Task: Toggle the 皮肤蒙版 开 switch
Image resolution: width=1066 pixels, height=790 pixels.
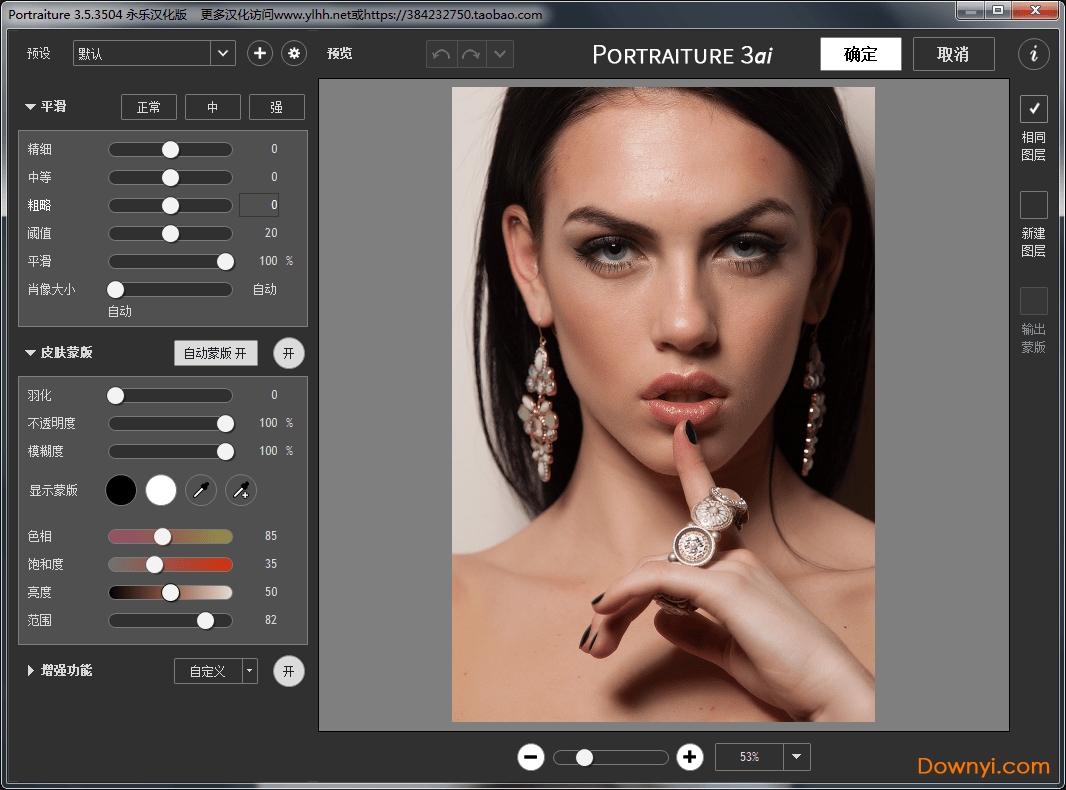Action: pyautogui.click(x=289, y=353)
